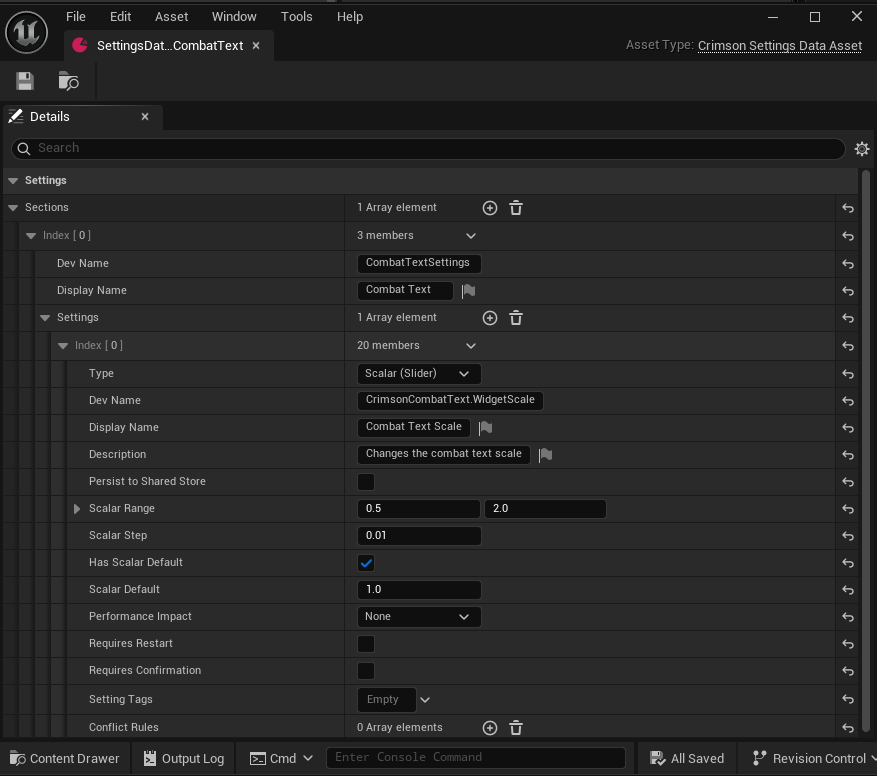Select the SettingsDat...CombatText asset tab
Screen dimensions: 877x776
(x=169, y=46)
